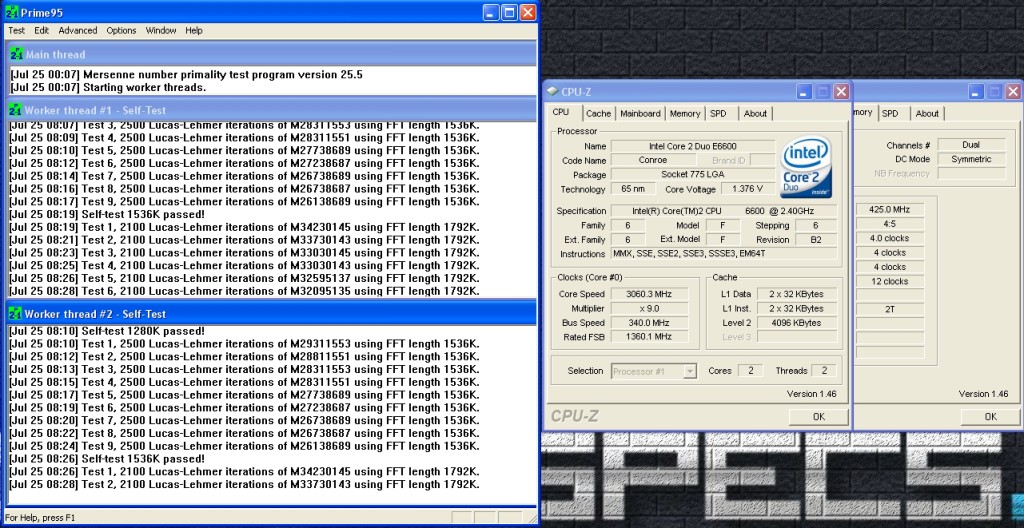The width and height of the screenshot is (1024, 528).
Task: Click the Prime95 title bar icon
Action: [x=11, y=12]
